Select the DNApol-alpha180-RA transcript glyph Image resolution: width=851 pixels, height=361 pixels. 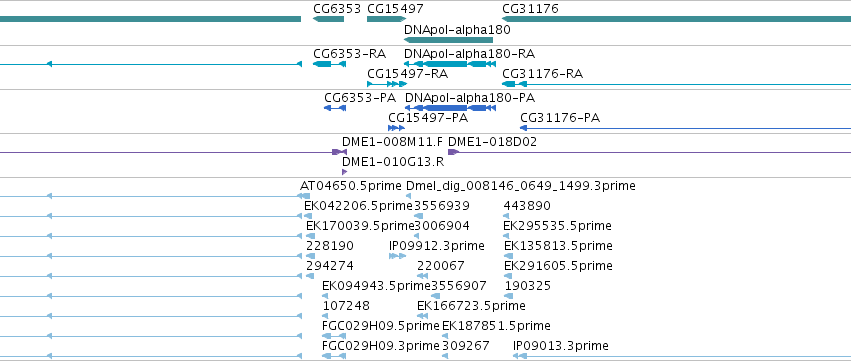450,64
